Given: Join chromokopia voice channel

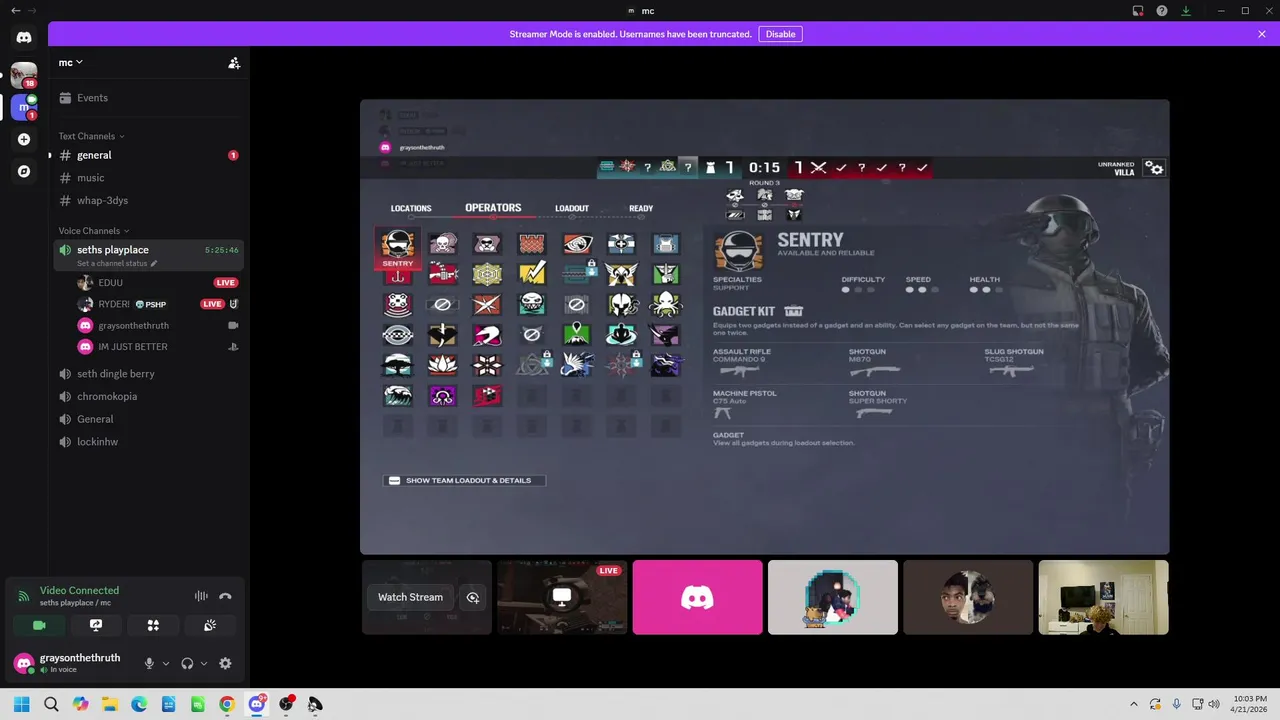Looking at the screenshot, I should tap(150, 396).
